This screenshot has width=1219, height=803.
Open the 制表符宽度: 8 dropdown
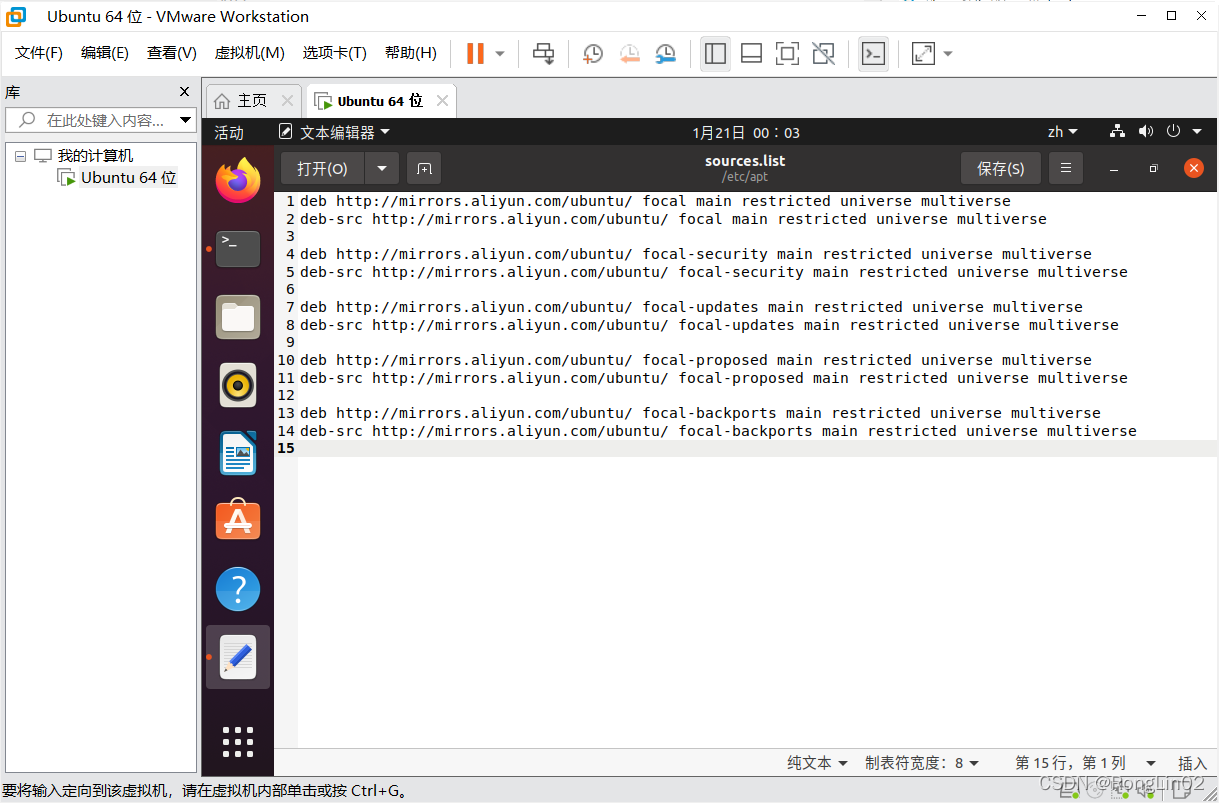[x=922, y=763]
